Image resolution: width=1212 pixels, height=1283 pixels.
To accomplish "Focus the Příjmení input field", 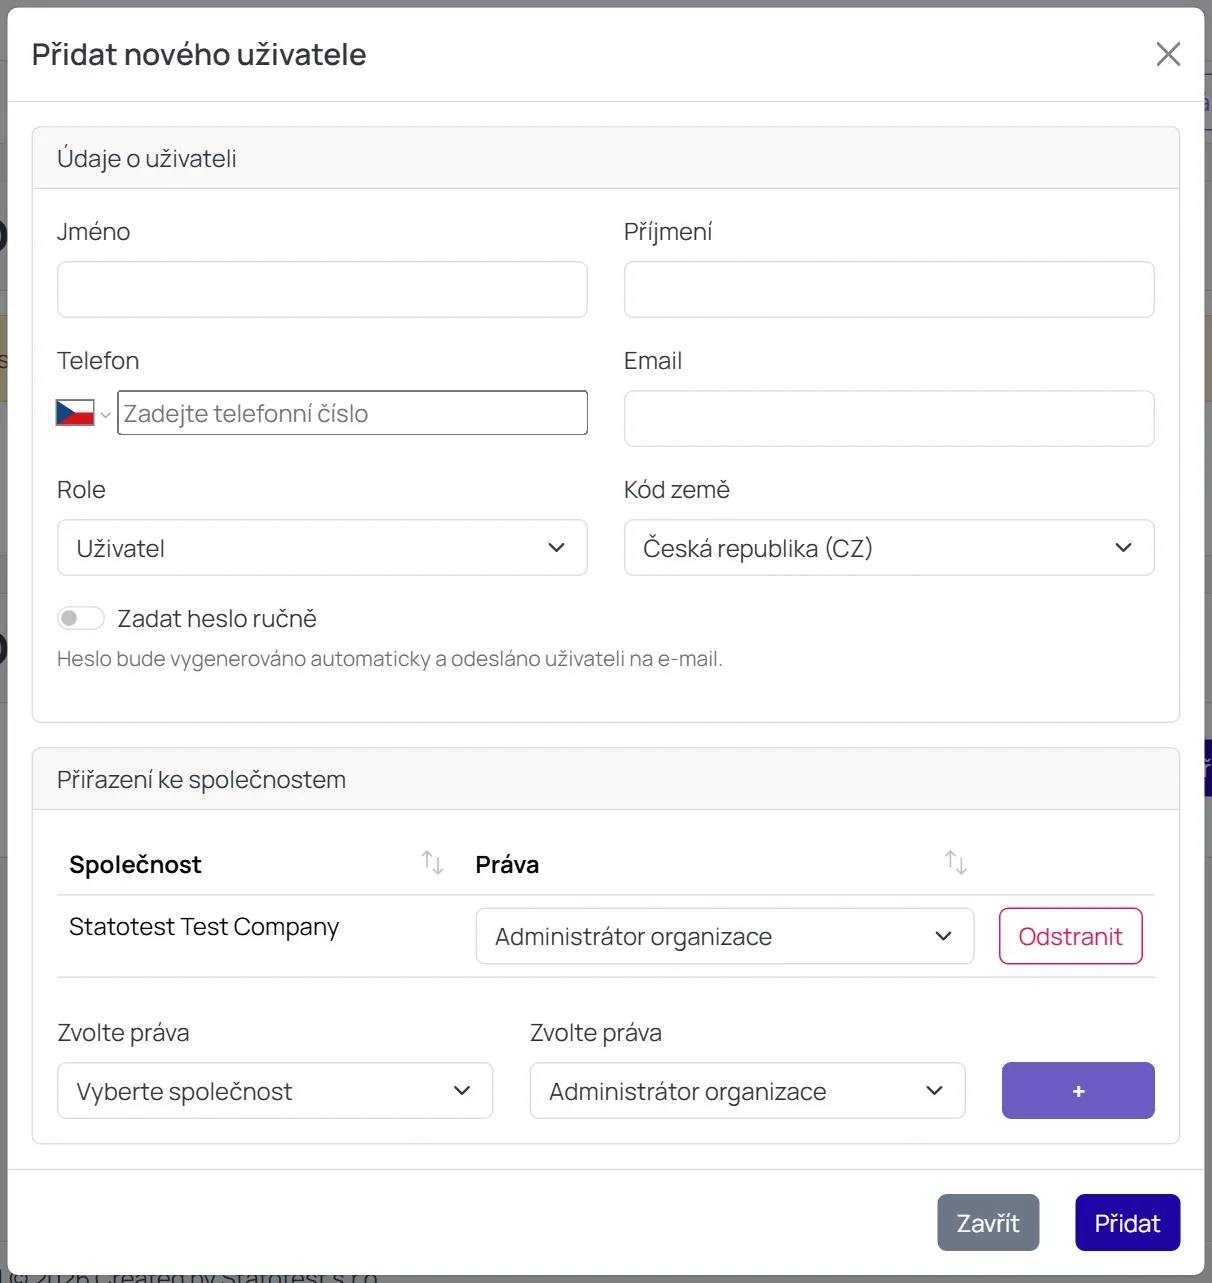I will 889,290.
